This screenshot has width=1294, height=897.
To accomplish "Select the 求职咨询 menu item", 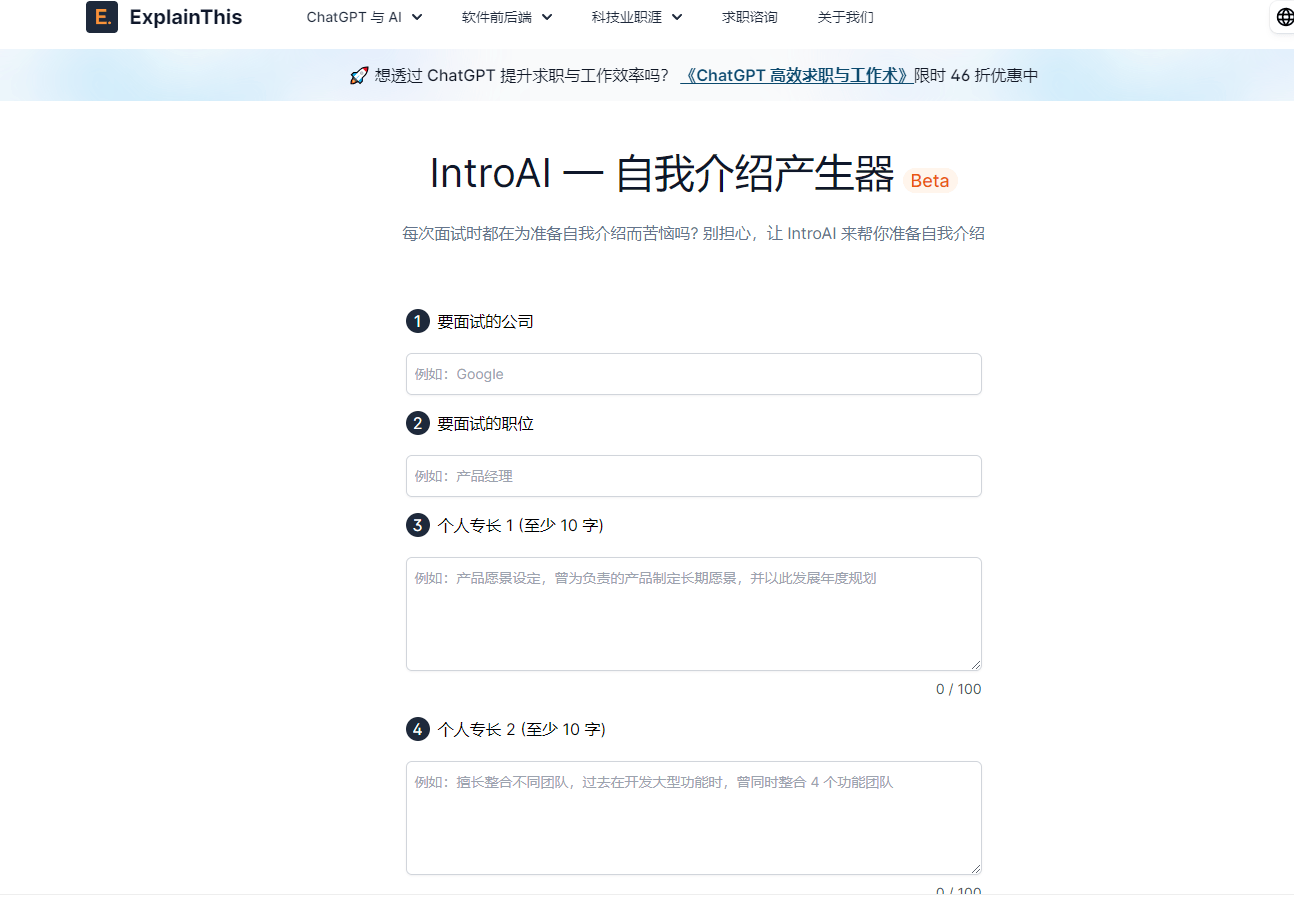I will tap(749, 17).
